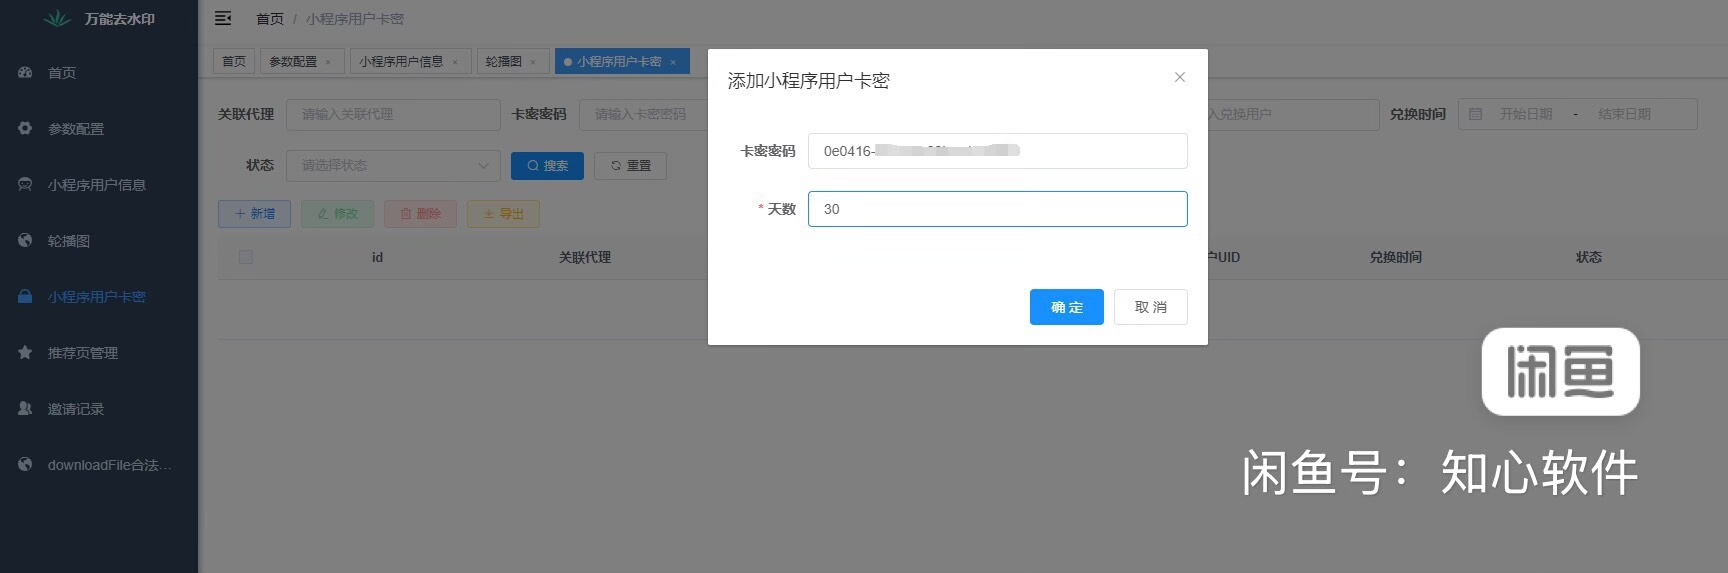1728x573 pixels.
Task: Click the 修改 button
Action: [x=337, y=213]
